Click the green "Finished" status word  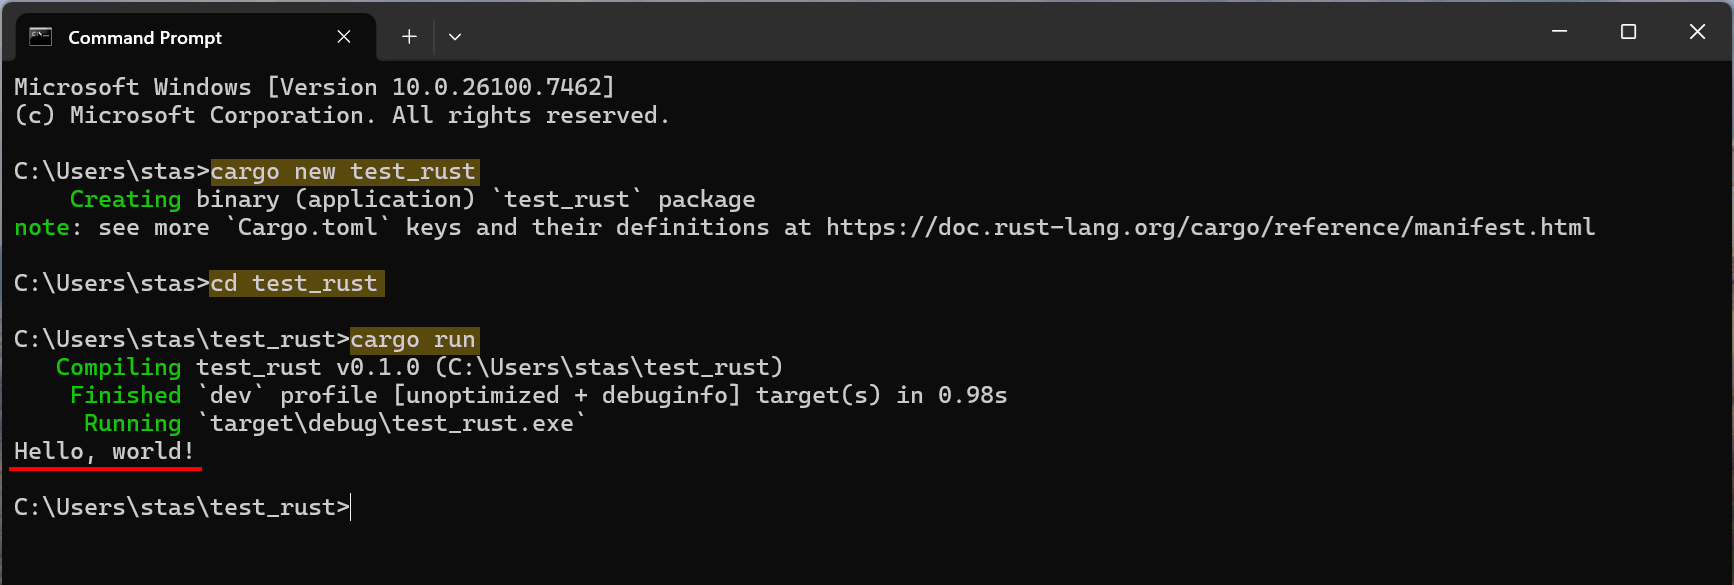(x=125, y=396)
